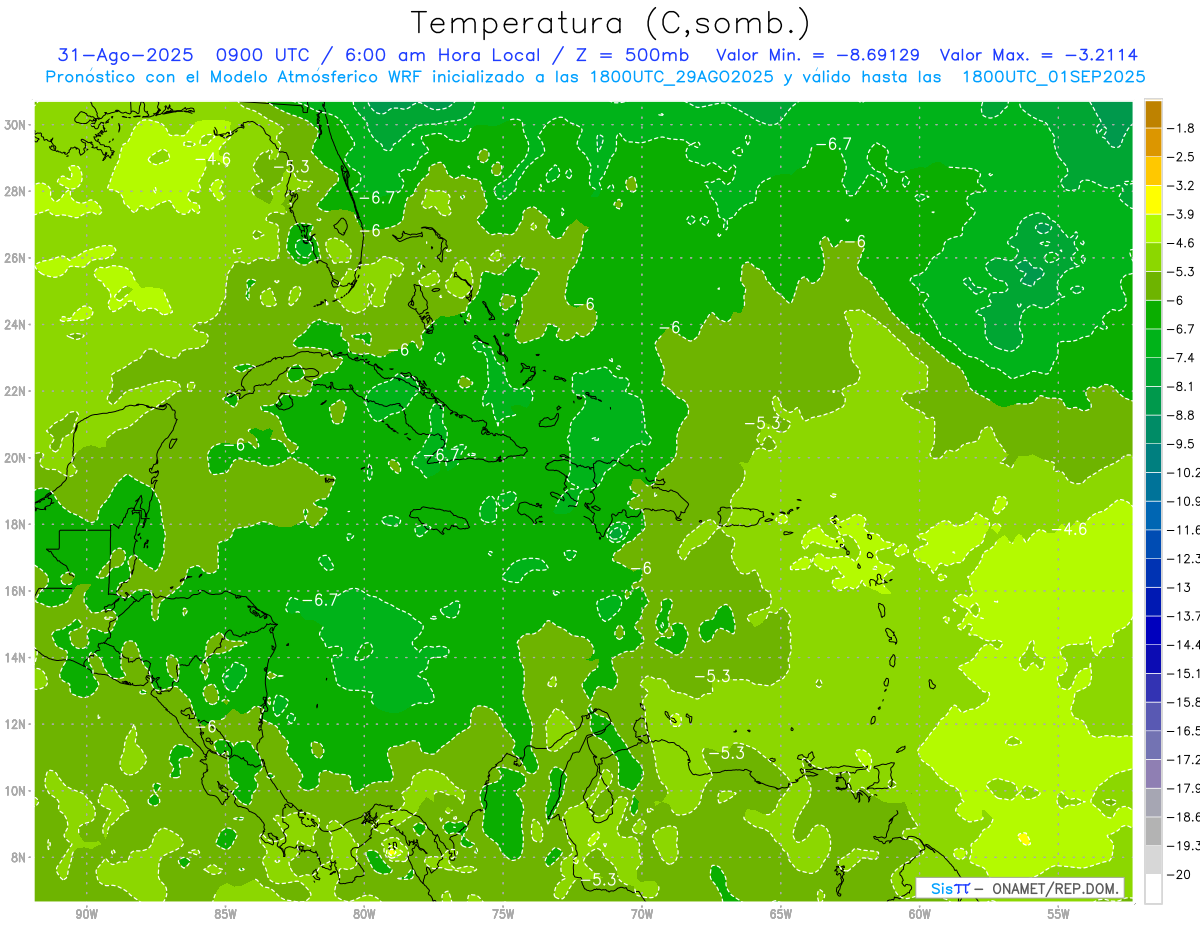Click the "70W" longitude axis label
This screenshot has height=927, width=1200.
tap(642, 914)
